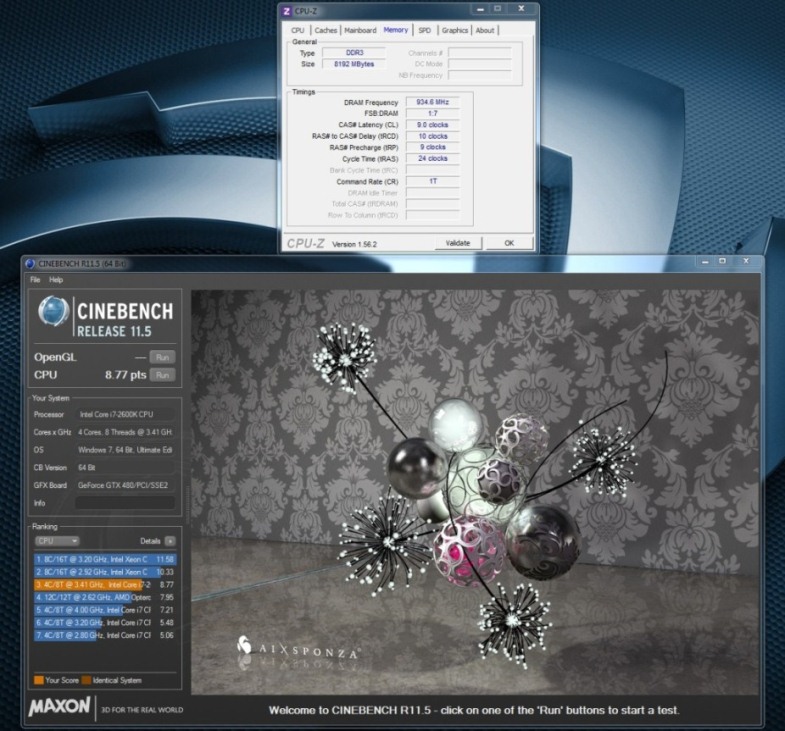The height and width of the screenshot is (731, 785).
Task: Click the DRAM Frequency value 934.6 MHz
Action: 433,102
